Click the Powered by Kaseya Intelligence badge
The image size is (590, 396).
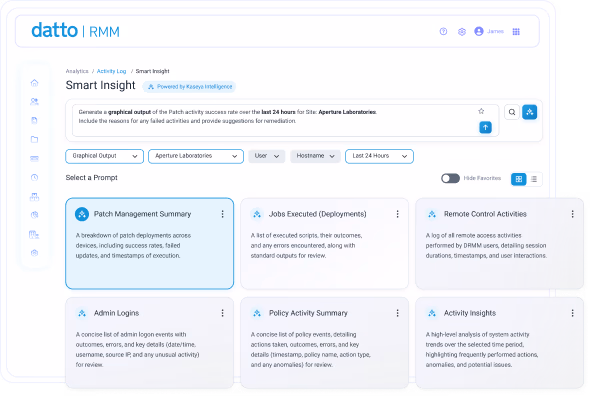tap(189, 87)
